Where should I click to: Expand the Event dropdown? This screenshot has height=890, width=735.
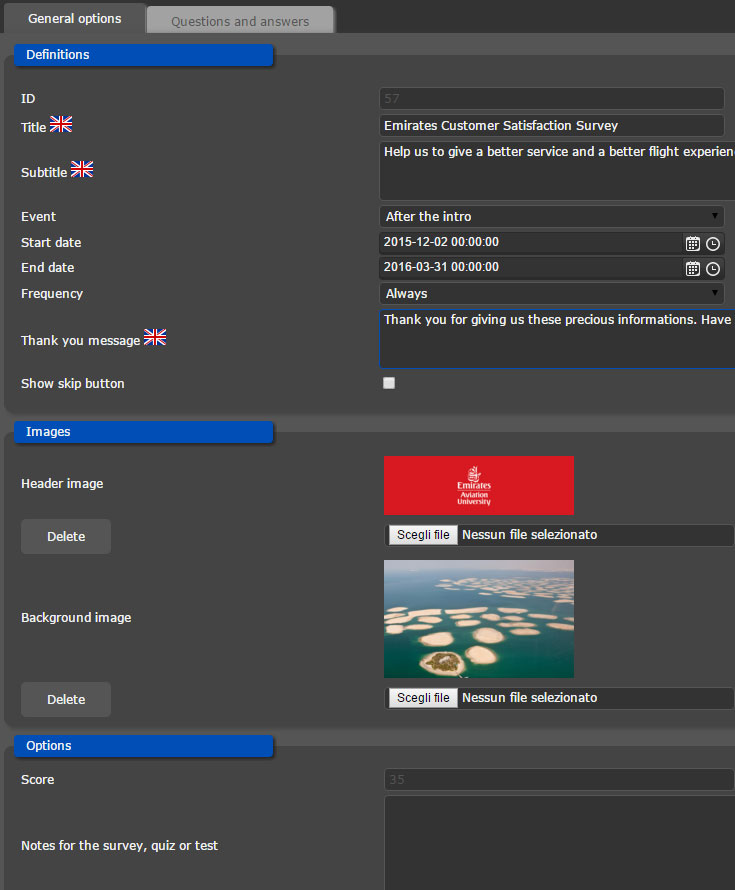551,216
